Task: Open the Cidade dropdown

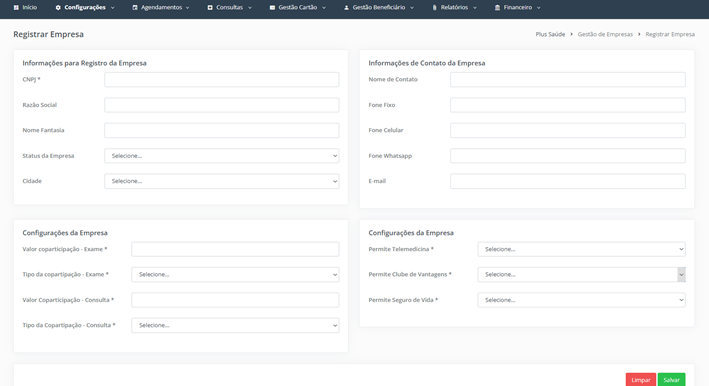Action: point(222,181)
